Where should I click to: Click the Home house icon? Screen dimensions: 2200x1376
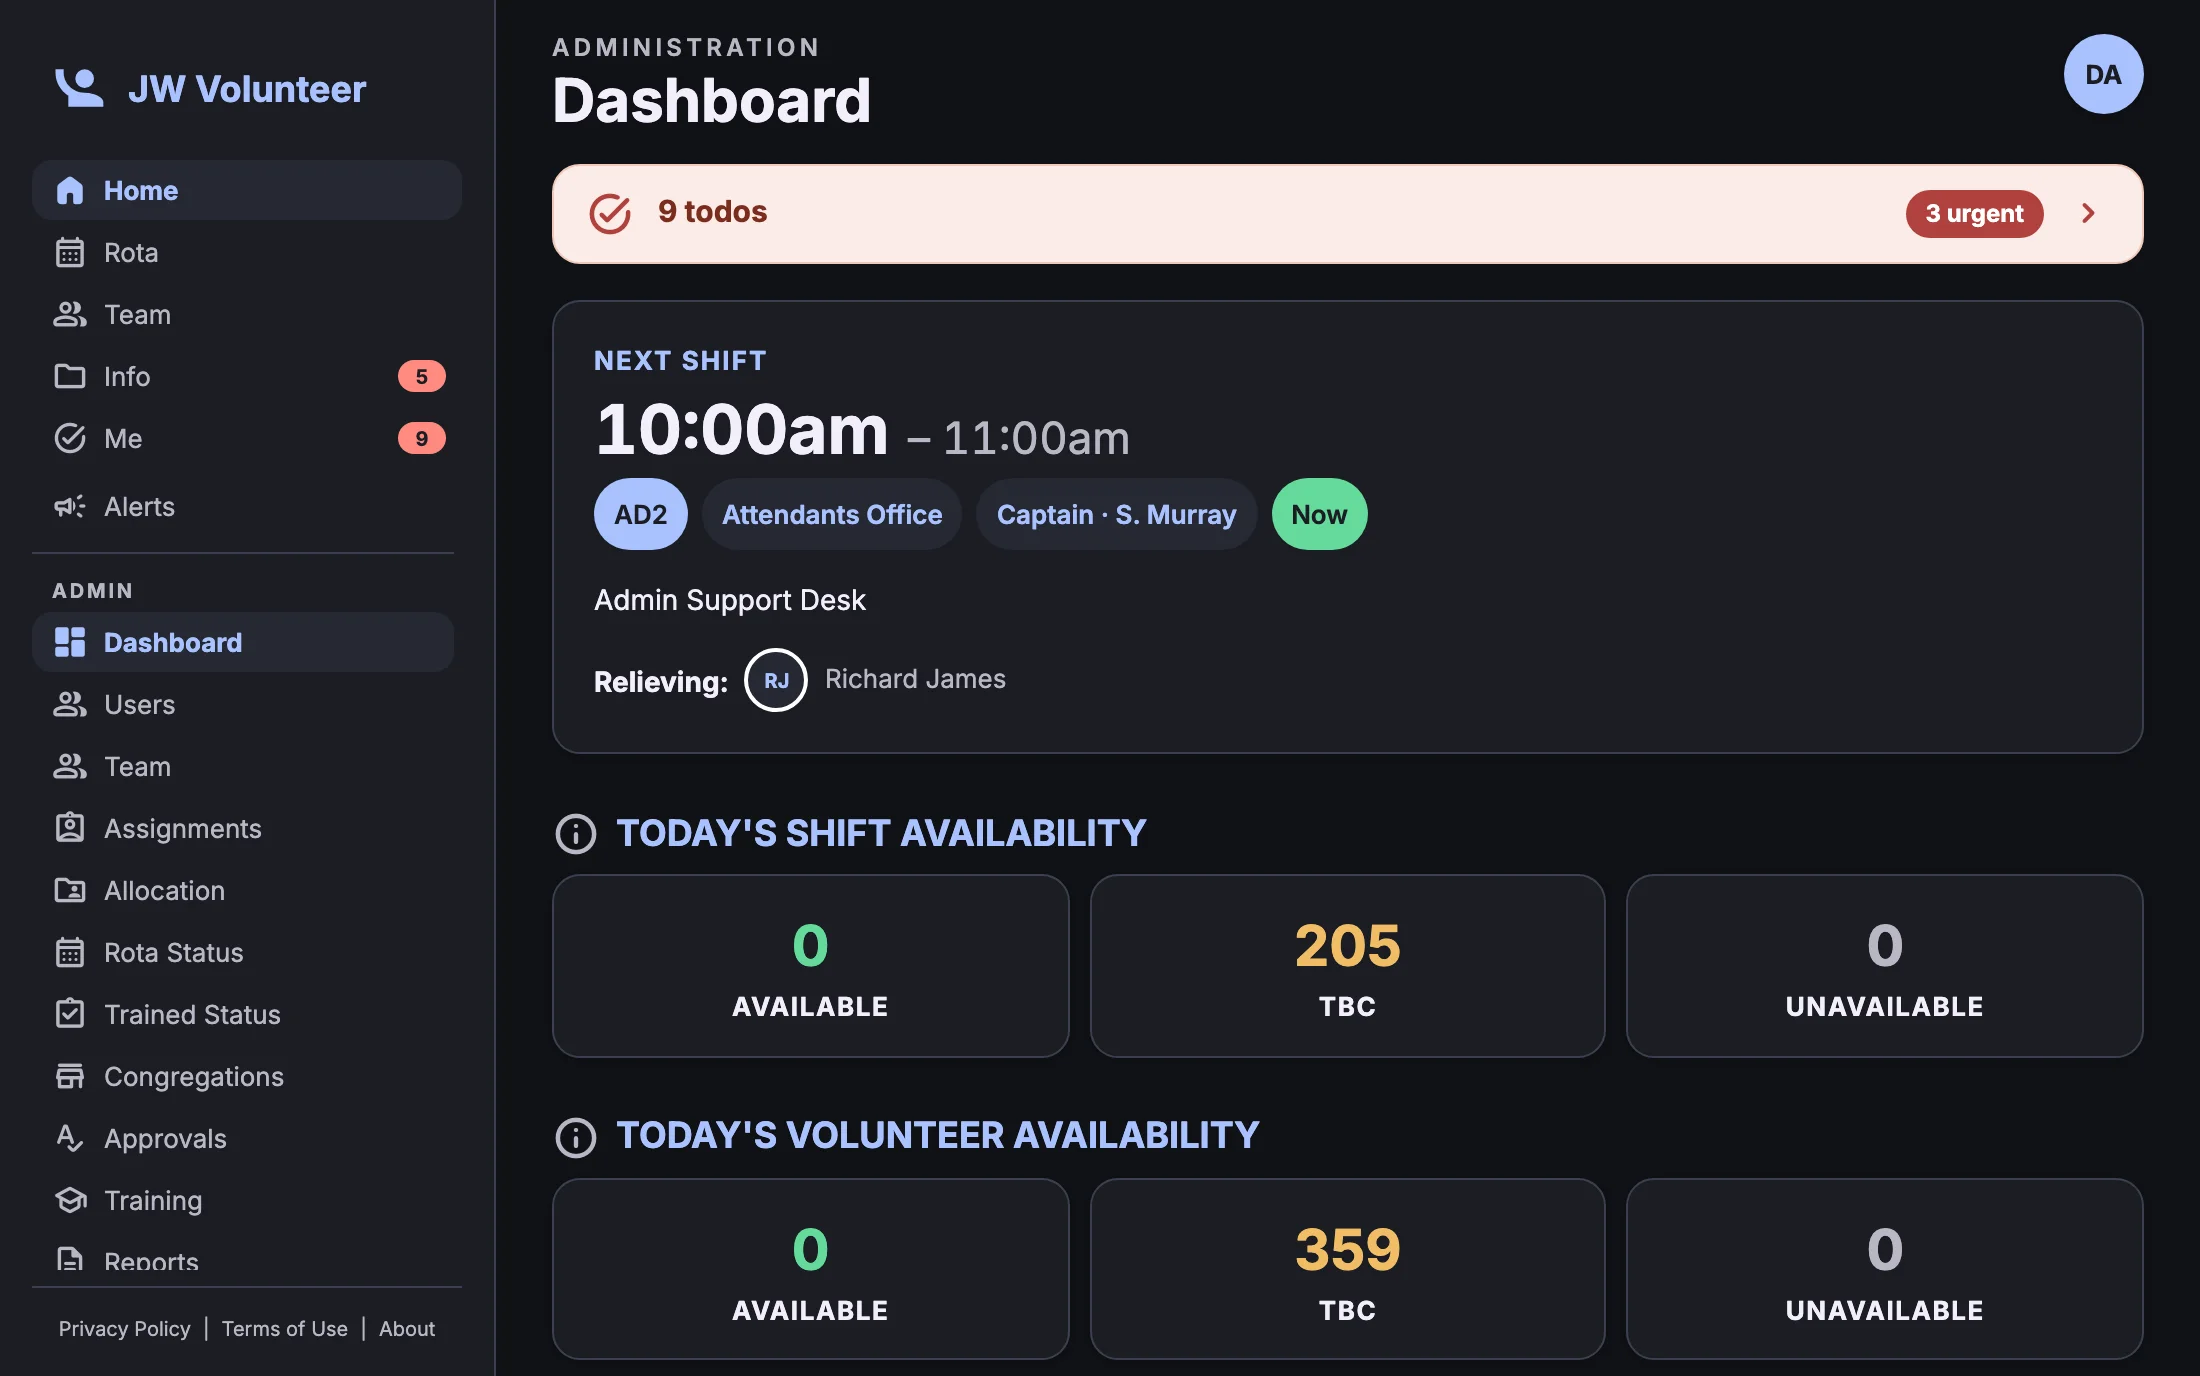coord(70,190)
